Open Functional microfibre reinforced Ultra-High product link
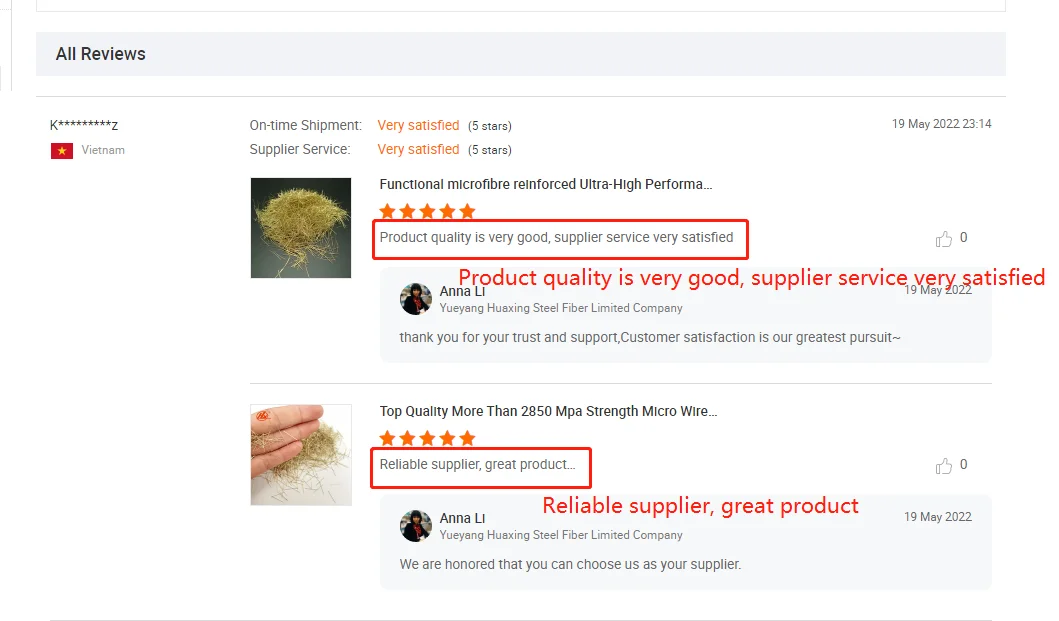Screen dimensions: 1059x621 (546, 184)
